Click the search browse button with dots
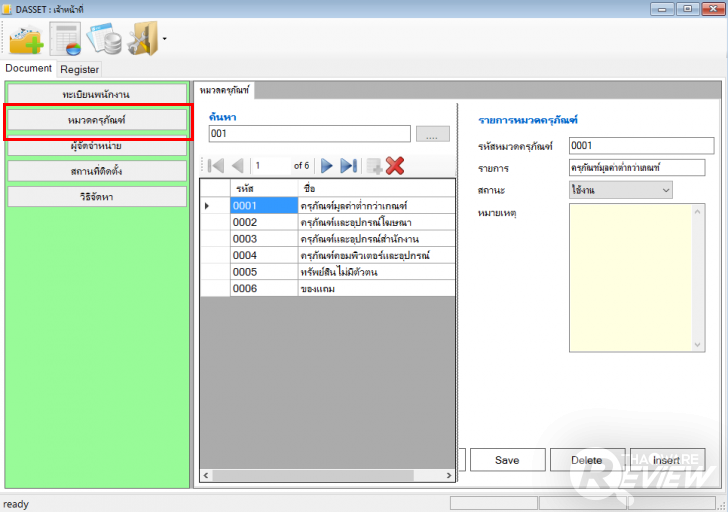 click(432, 134)
